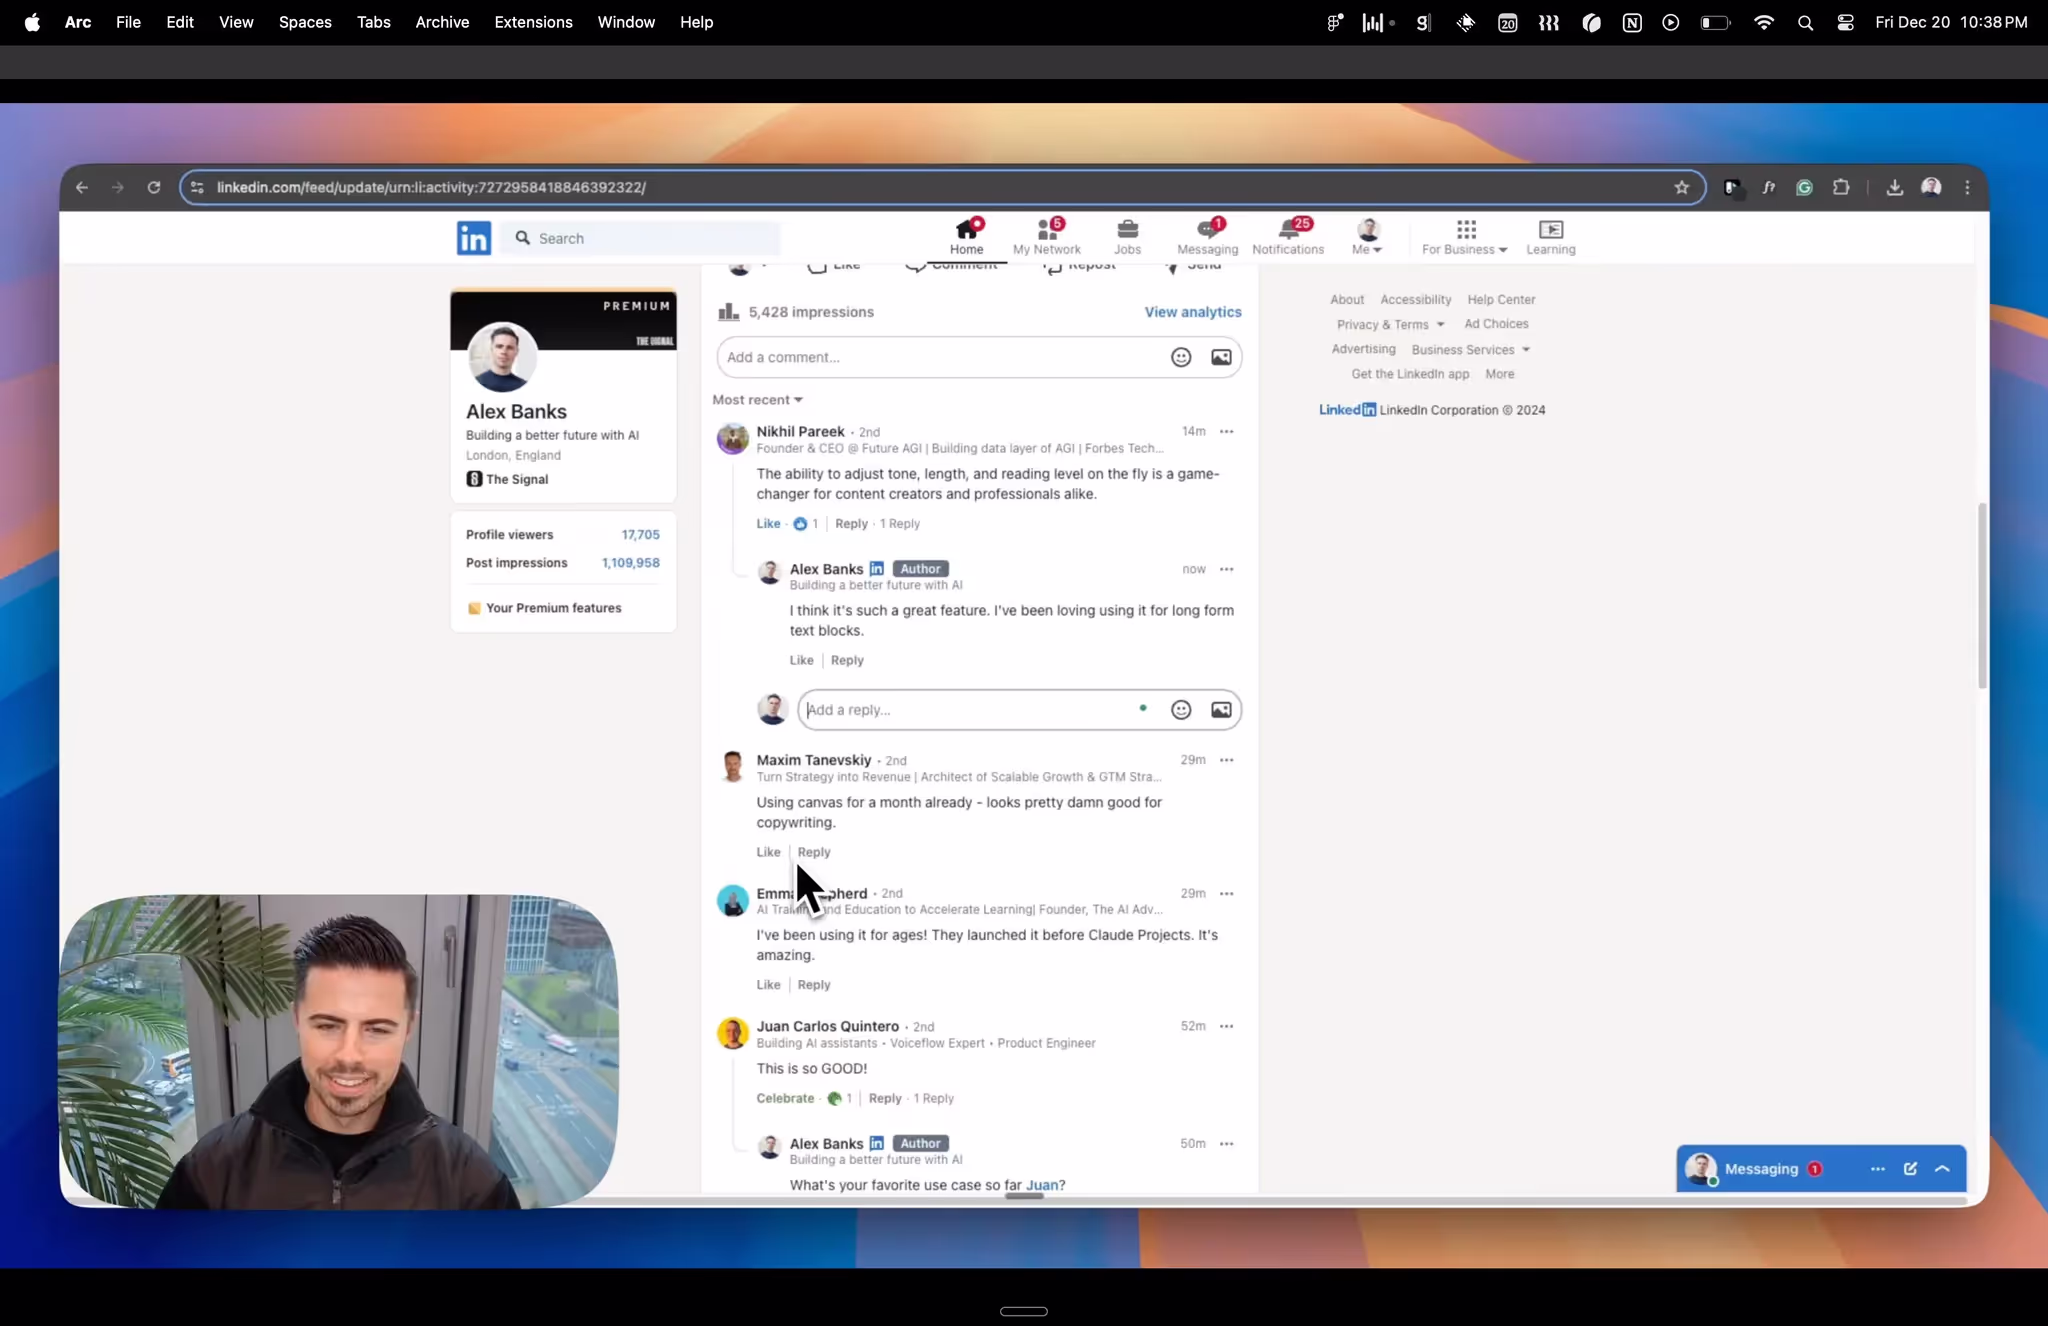Open My Network page

pos(1046,237)
